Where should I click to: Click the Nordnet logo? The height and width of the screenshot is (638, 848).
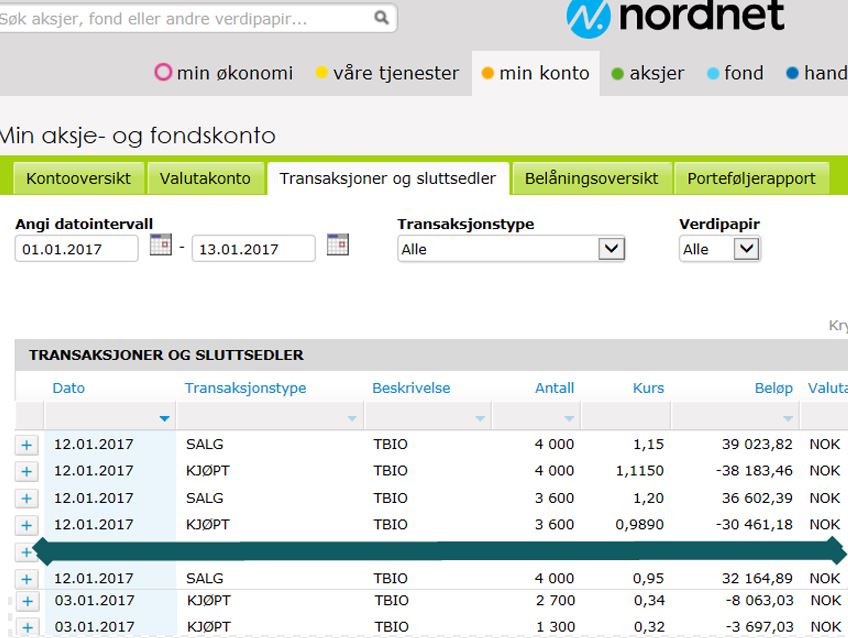(x=675, y=18)
